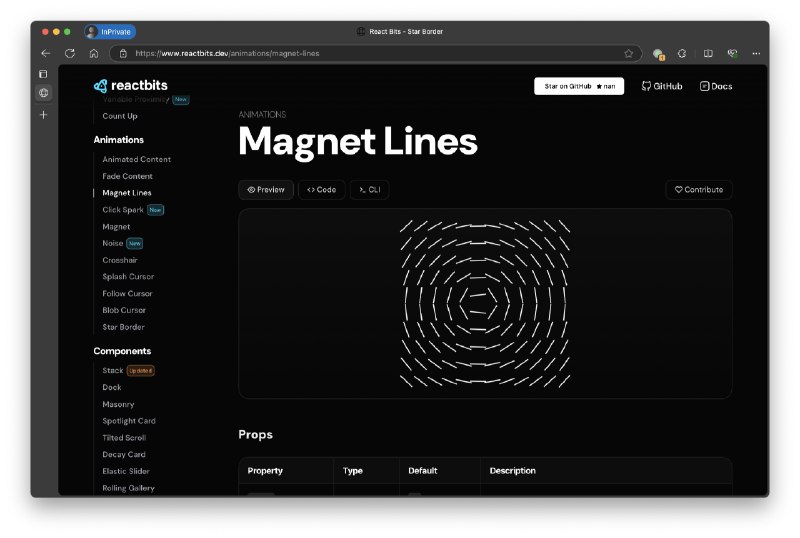Open the GitHub link in header

click(662, 86)
